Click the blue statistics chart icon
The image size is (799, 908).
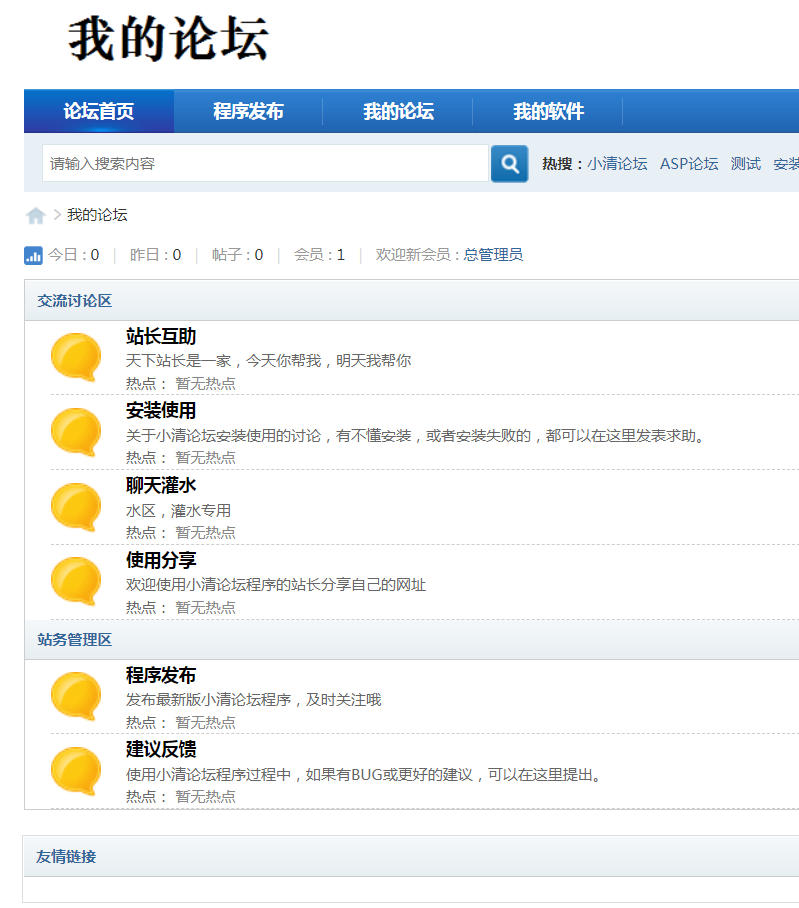(33, 255)
